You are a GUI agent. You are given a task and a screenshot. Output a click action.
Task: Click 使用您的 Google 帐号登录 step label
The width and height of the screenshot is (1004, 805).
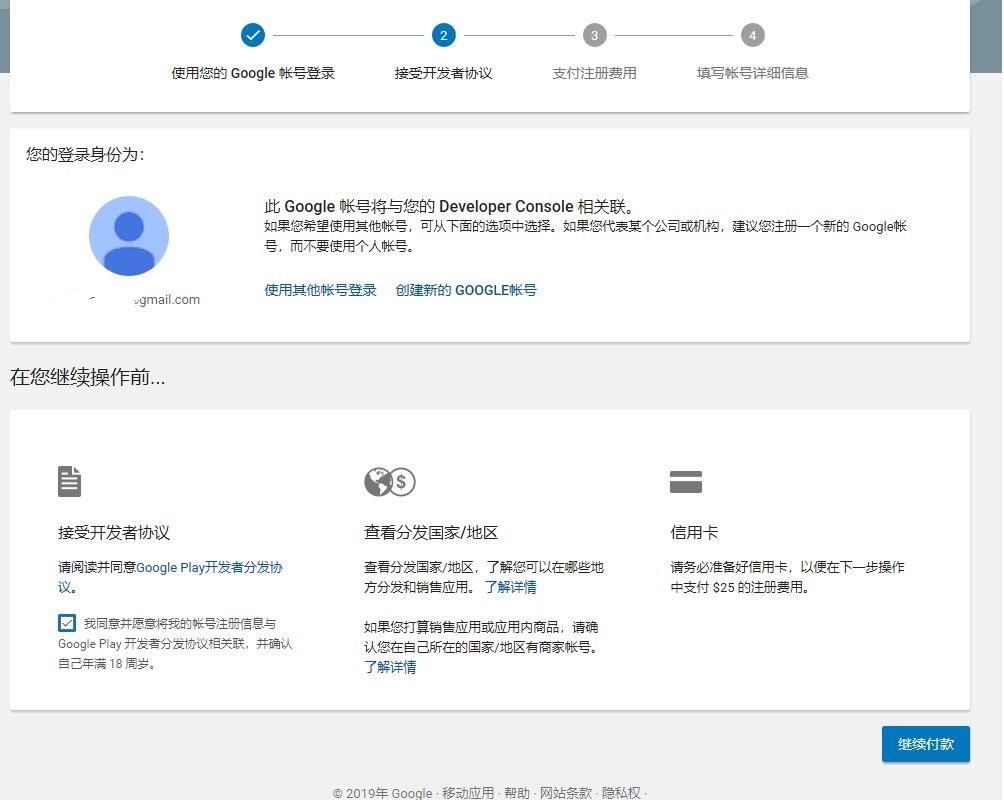[x=253, y=73]
